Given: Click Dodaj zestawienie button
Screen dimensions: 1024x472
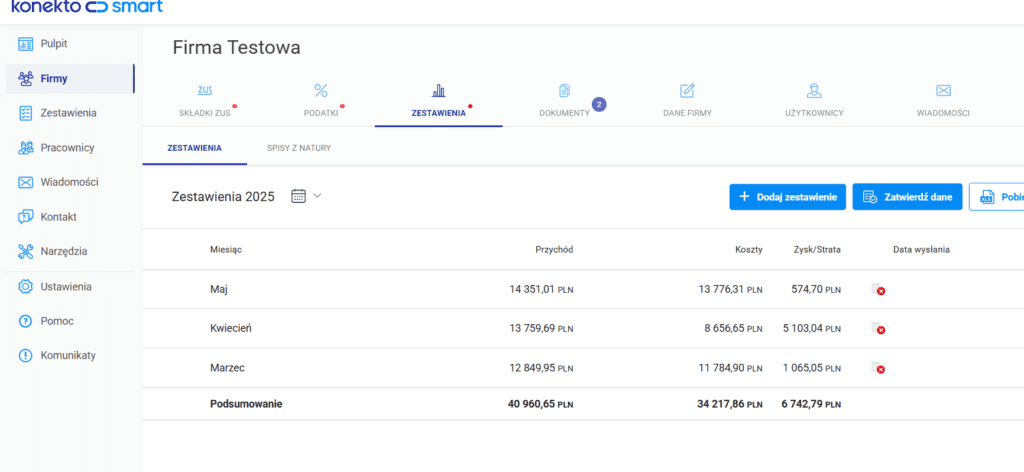Looking at the screenshot, I should coord(787,197).
